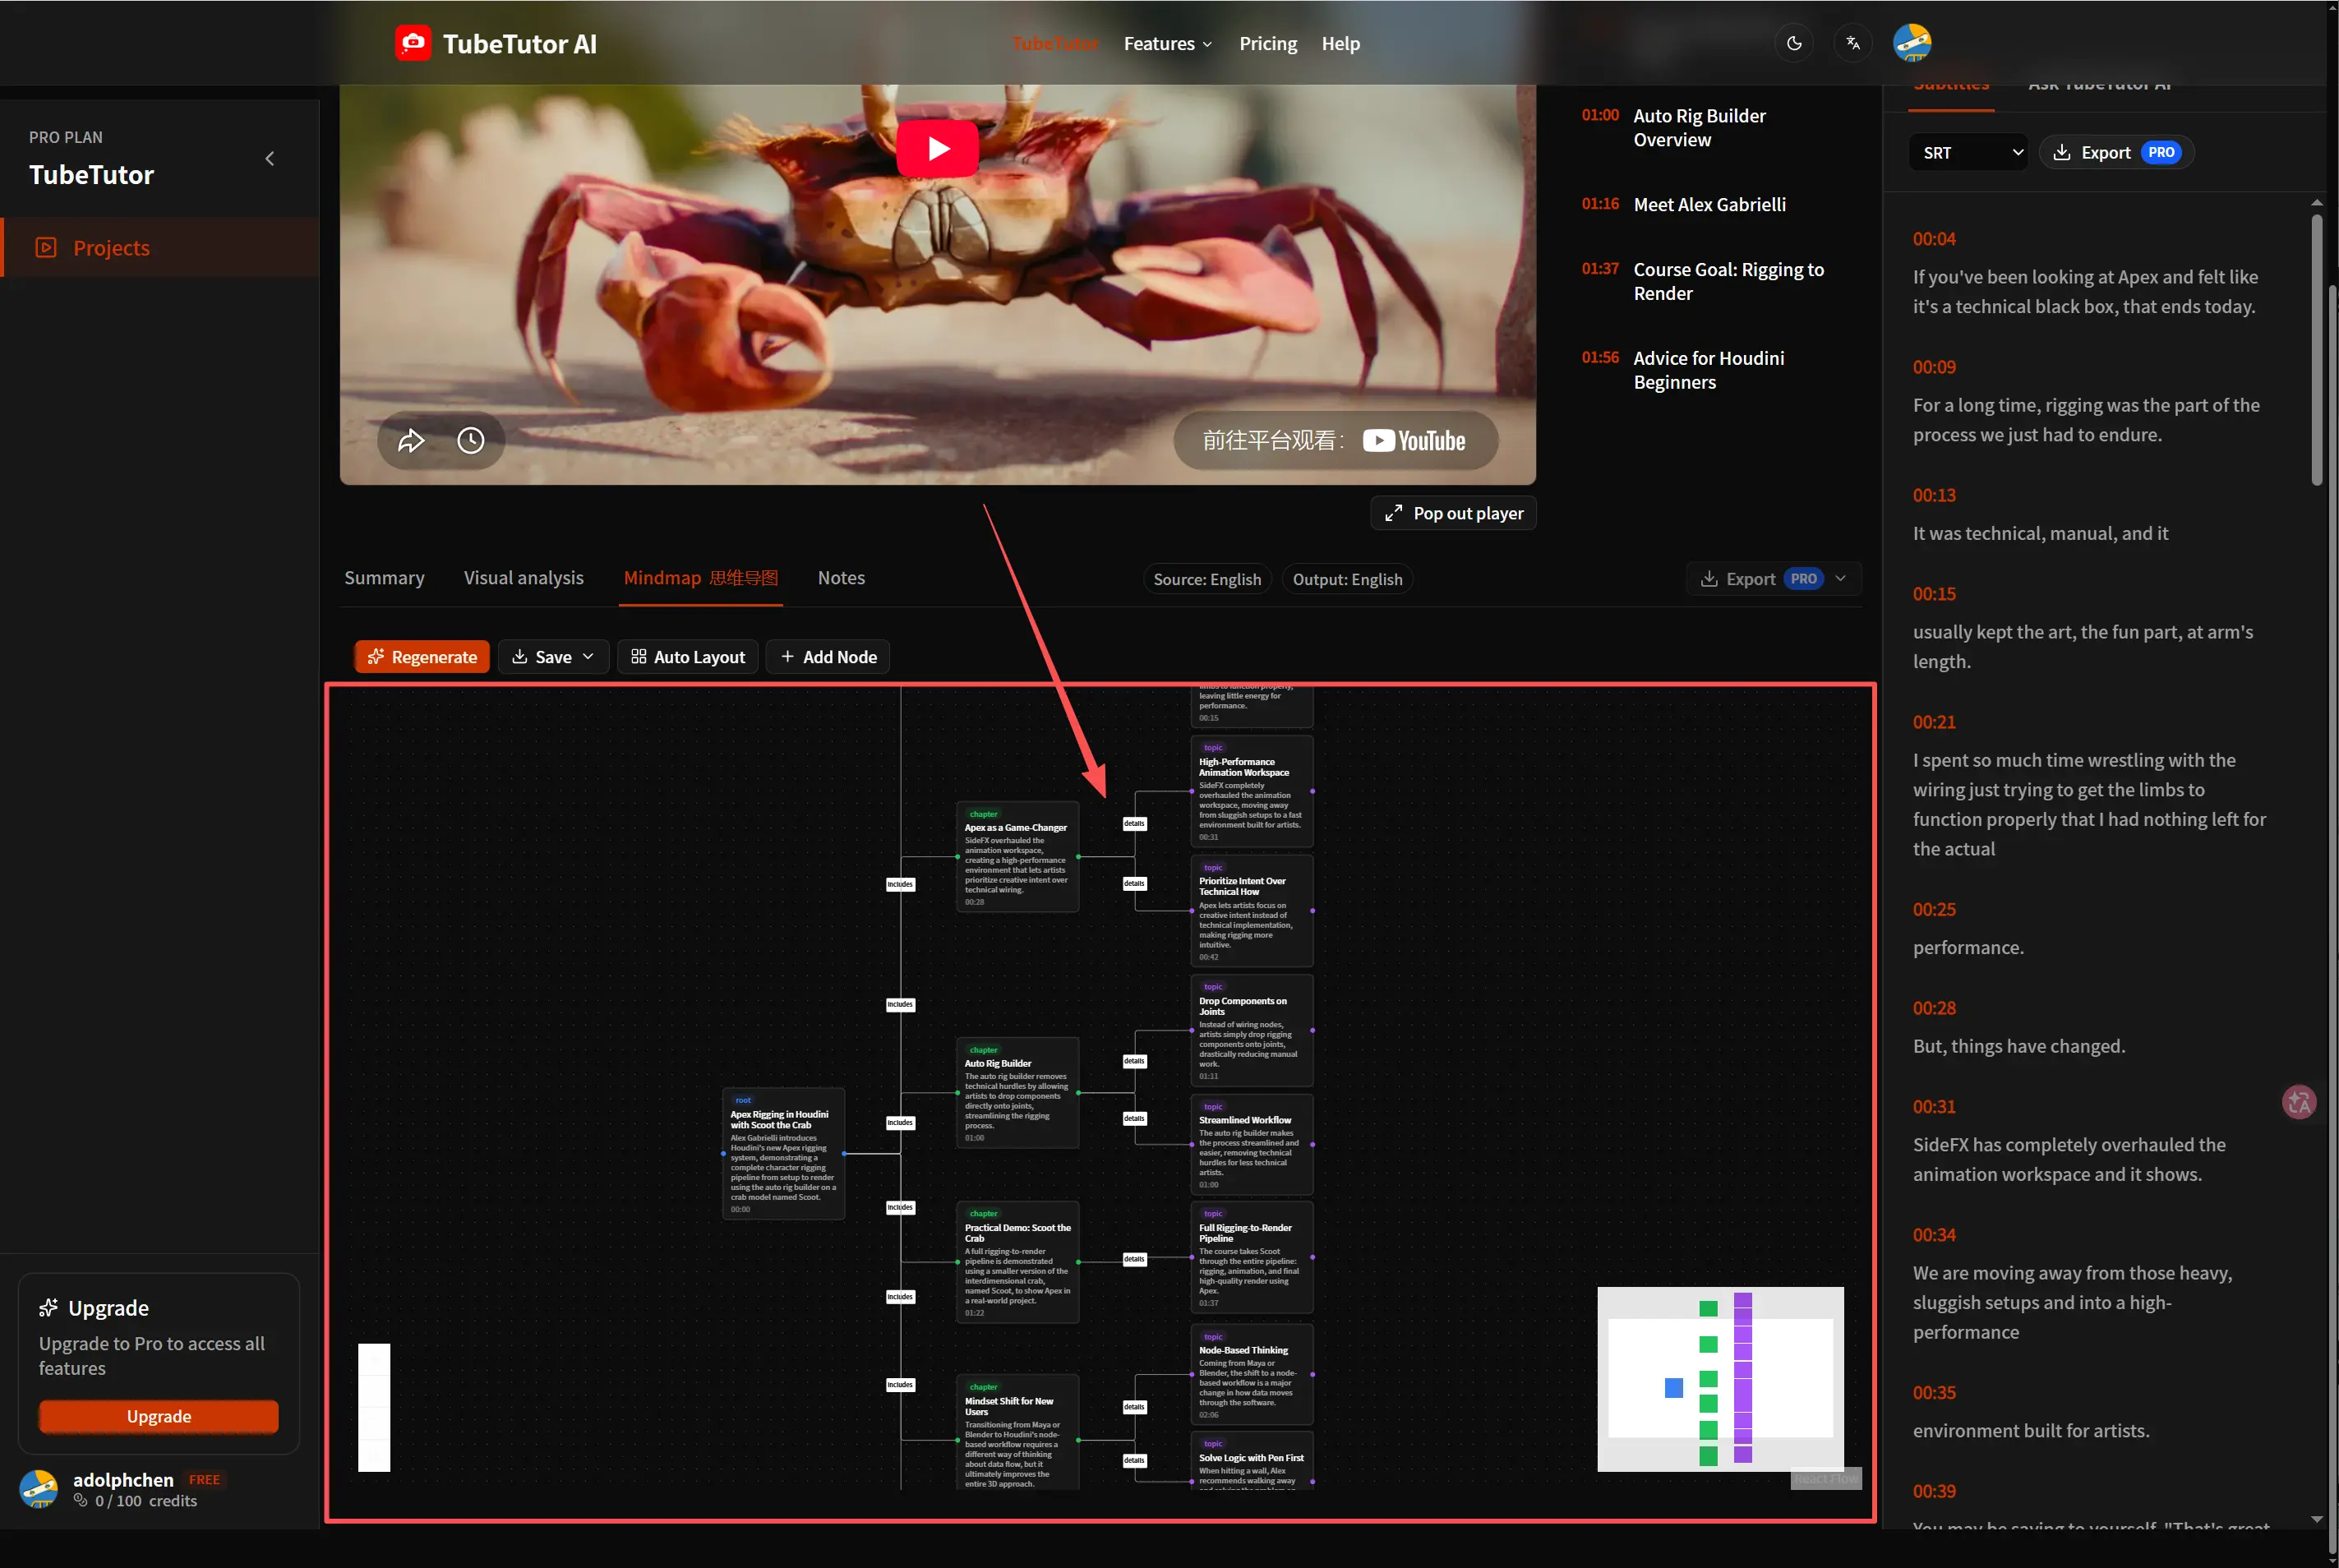Switch to the Summary tab
This screenshot has width=2339, height=1568.
pyautogui.click(x=384, y=578)
